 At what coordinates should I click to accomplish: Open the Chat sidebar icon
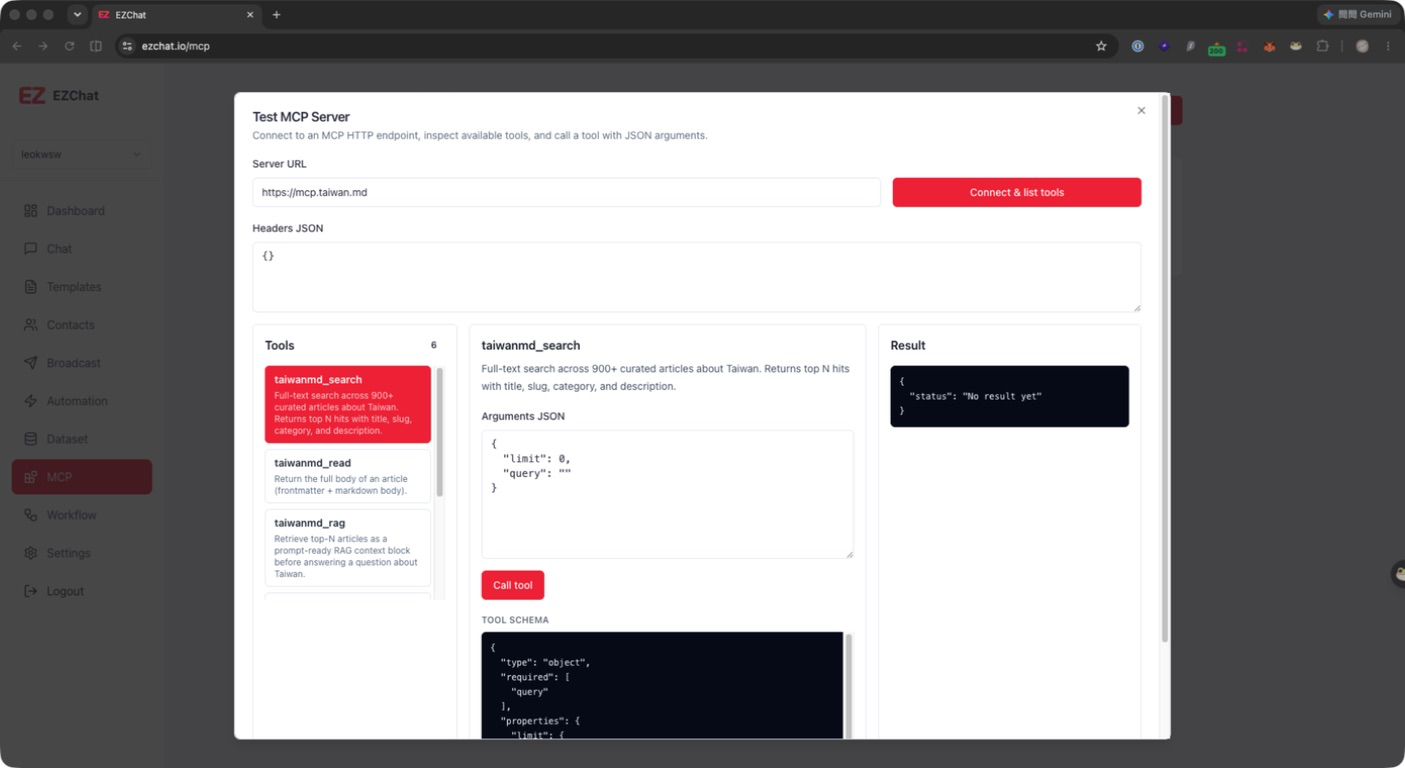[31, 249]
